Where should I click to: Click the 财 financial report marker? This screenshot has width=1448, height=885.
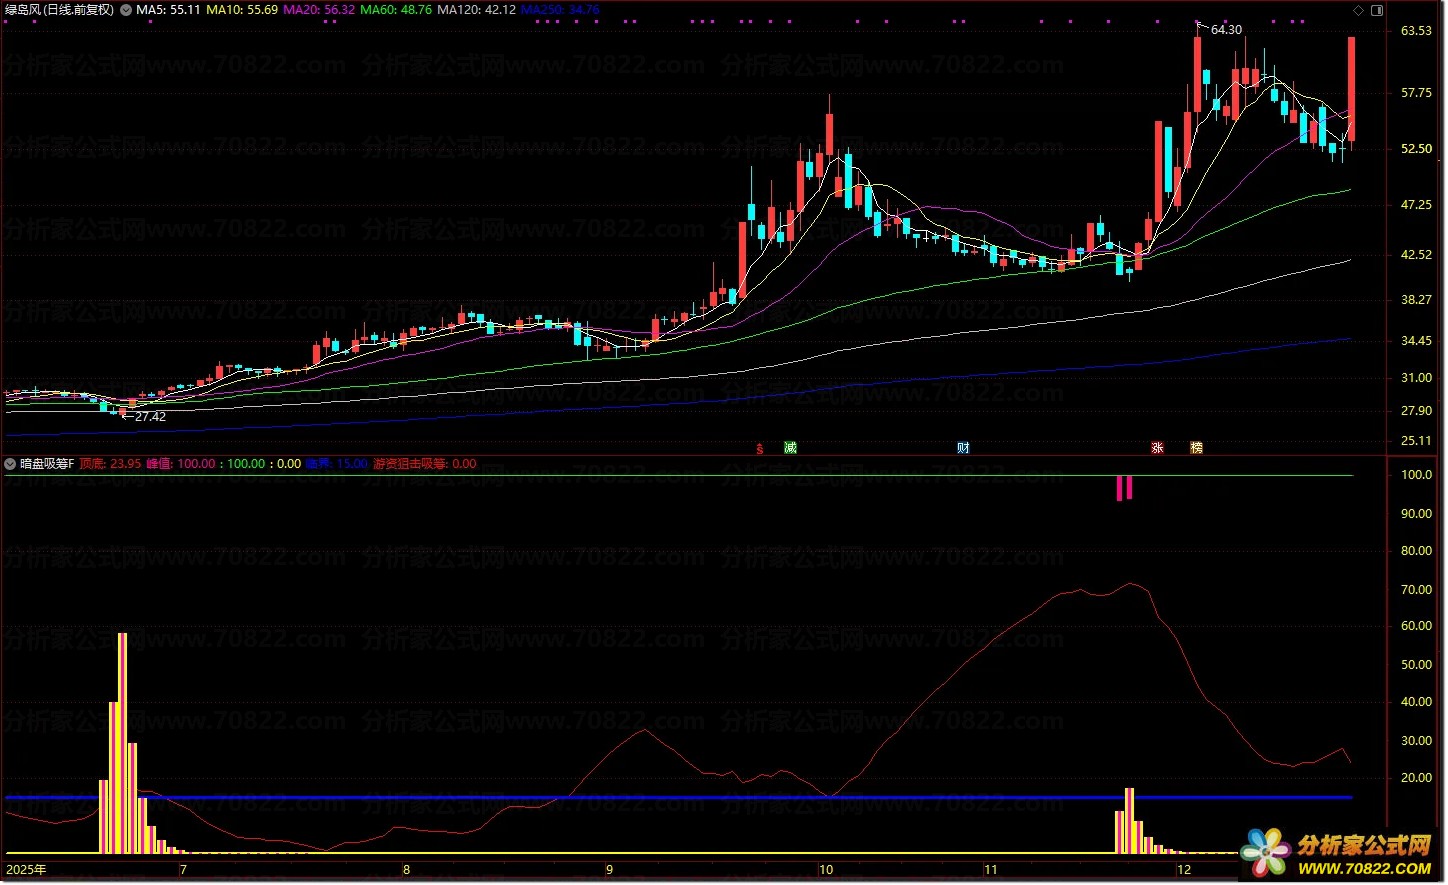pos(963,448)
